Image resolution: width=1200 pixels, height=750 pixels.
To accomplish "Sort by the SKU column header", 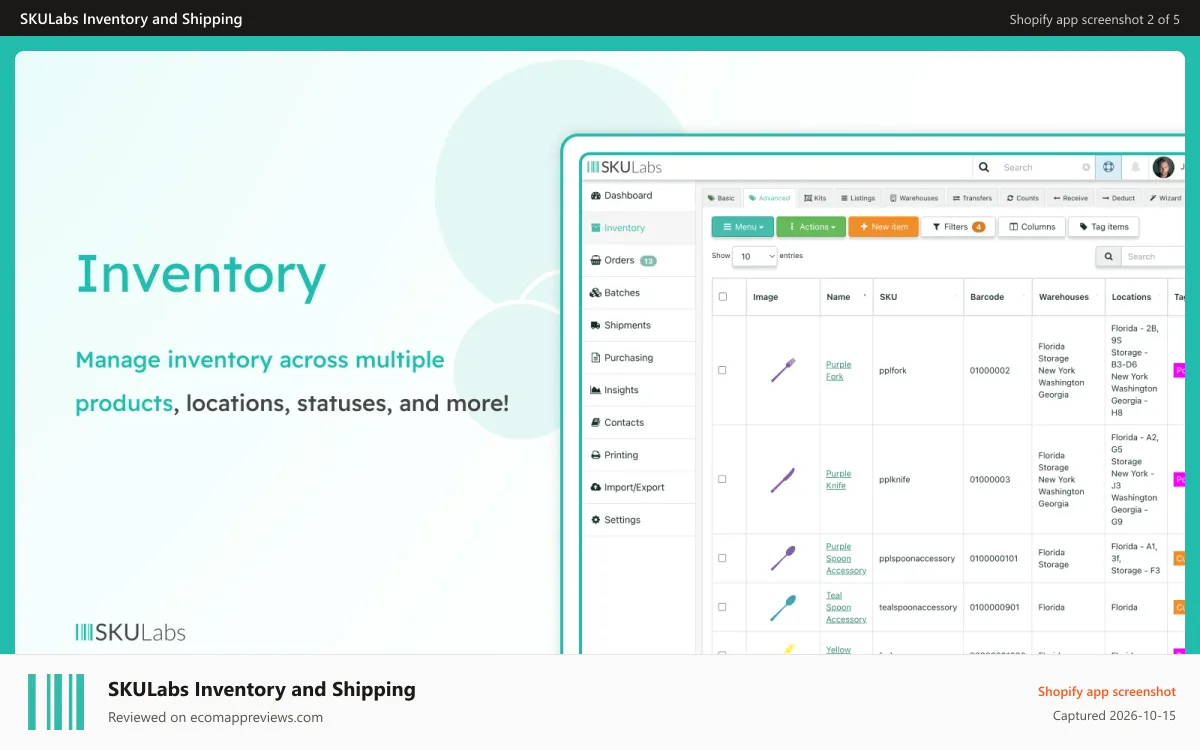I will tap(918, 297).
